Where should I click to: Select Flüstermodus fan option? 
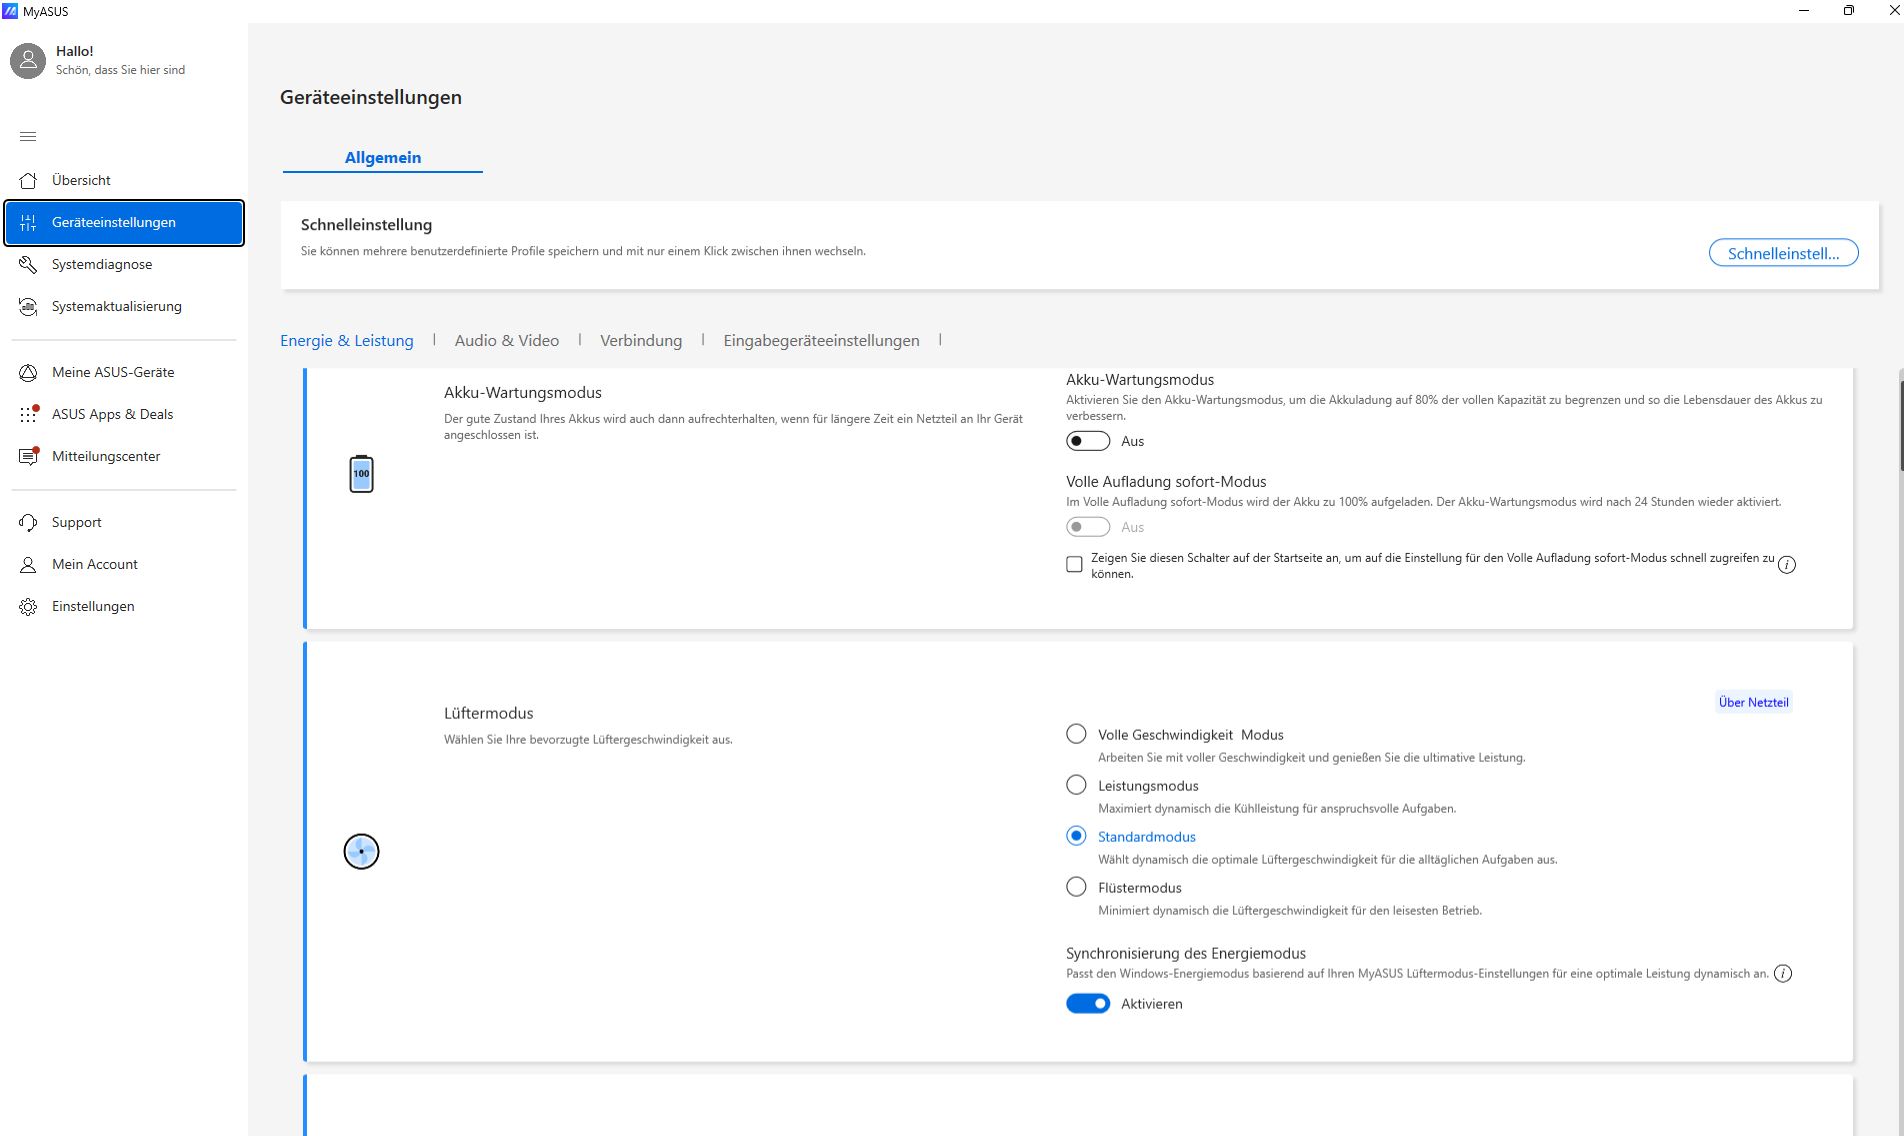[1076, 887]
